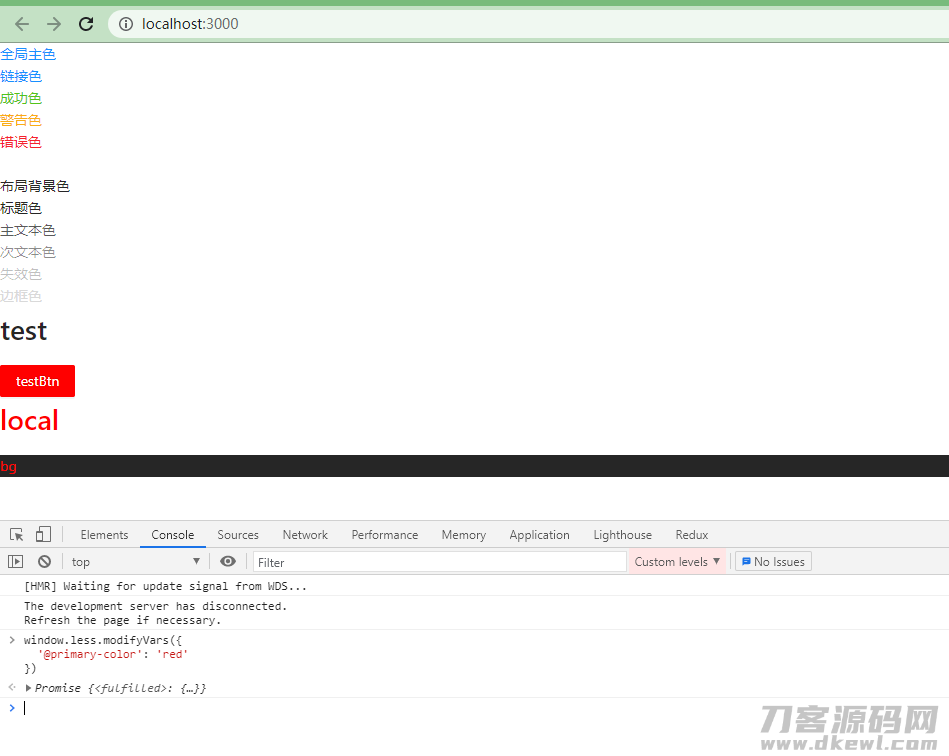Show the console sidebar panel icon
Image resolution: width=949 pixels, height=756 pixels.
tap(16, 562)
